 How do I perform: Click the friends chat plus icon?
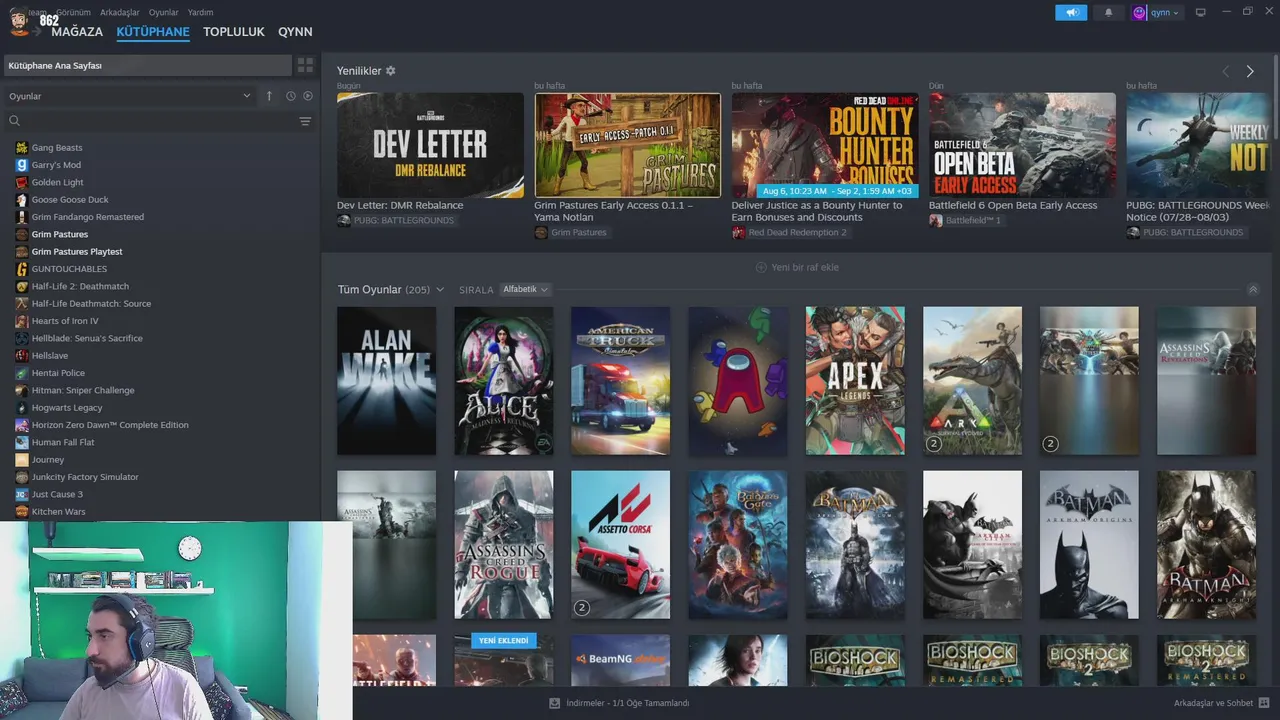coord(1265,703)
